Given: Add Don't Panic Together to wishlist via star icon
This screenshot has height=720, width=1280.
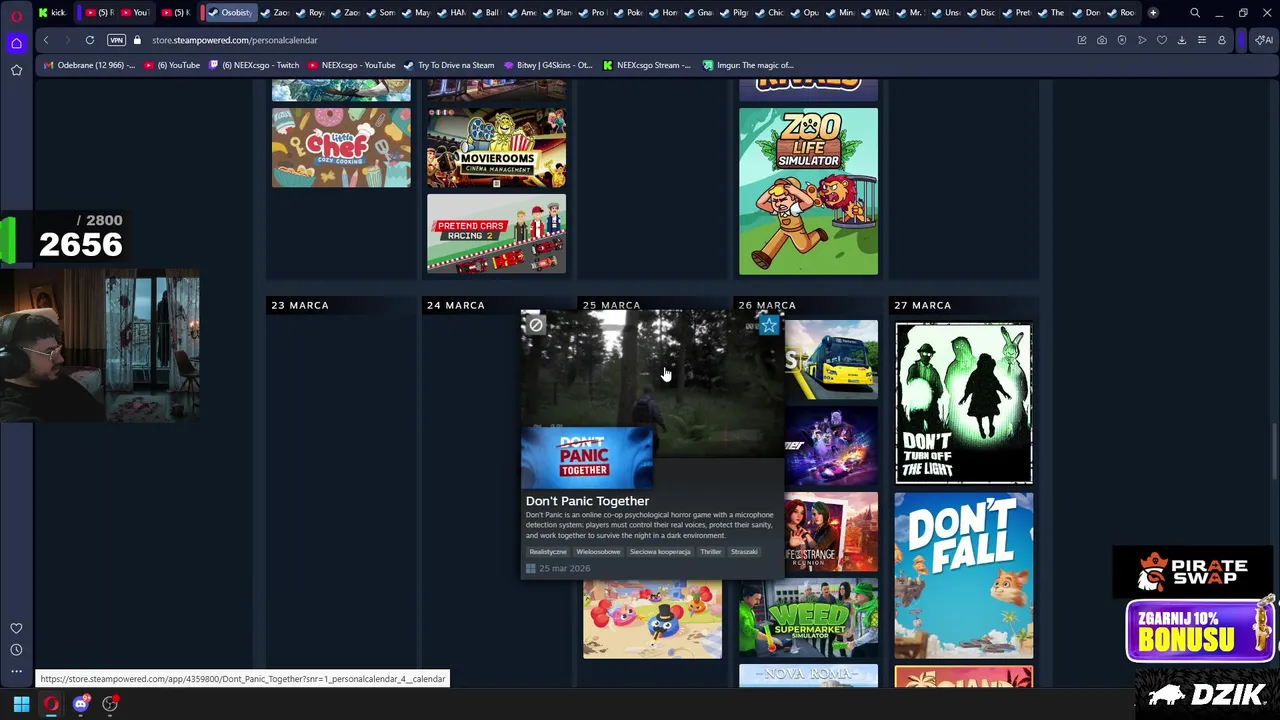Looking at the screenshot, I should click(x=768, y=325).
